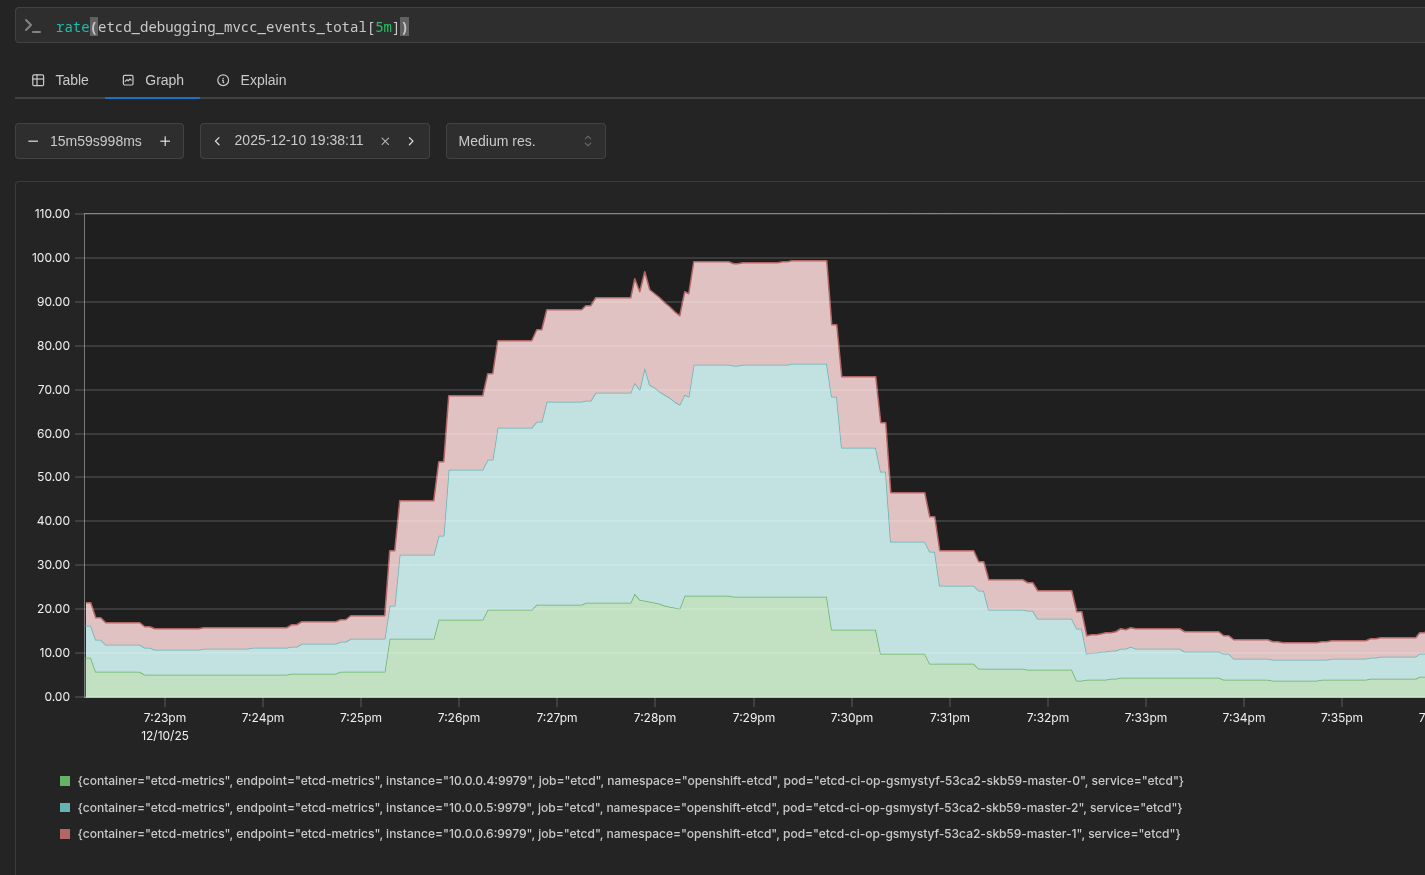Edit the 2025-12-10 19:38:11 end time

tap(299, 141)
